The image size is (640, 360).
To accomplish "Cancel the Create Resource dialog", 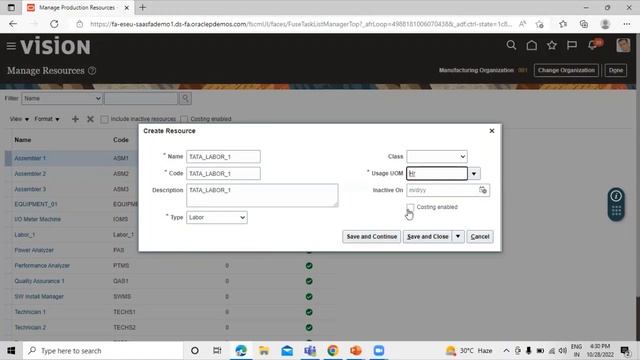I will tap(480, 237).
